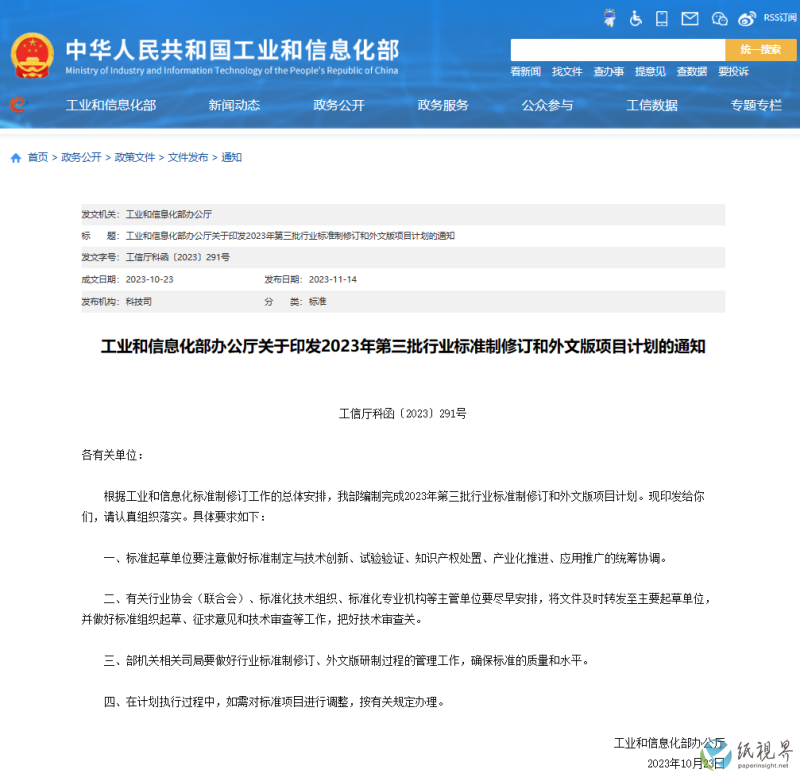Select issuing agency value 工业和信息化部办公厅

169,214
